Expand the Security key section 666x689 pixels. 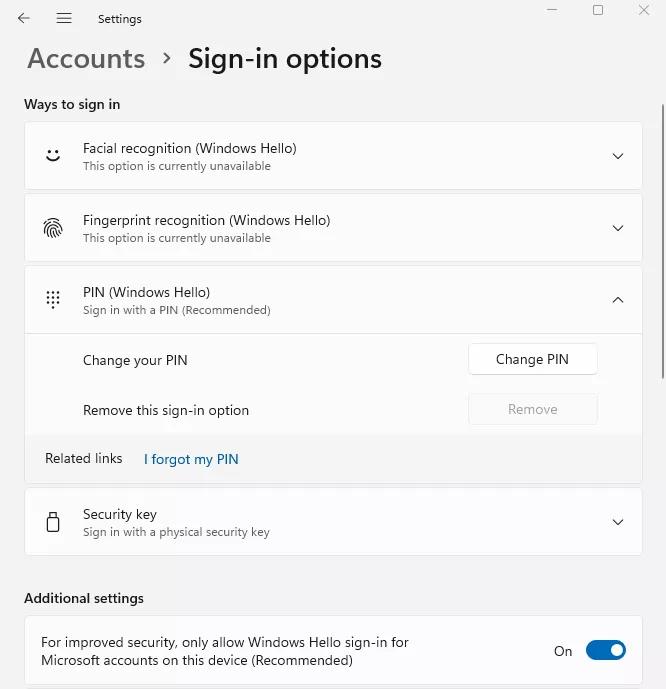click(x=618, y=522)
